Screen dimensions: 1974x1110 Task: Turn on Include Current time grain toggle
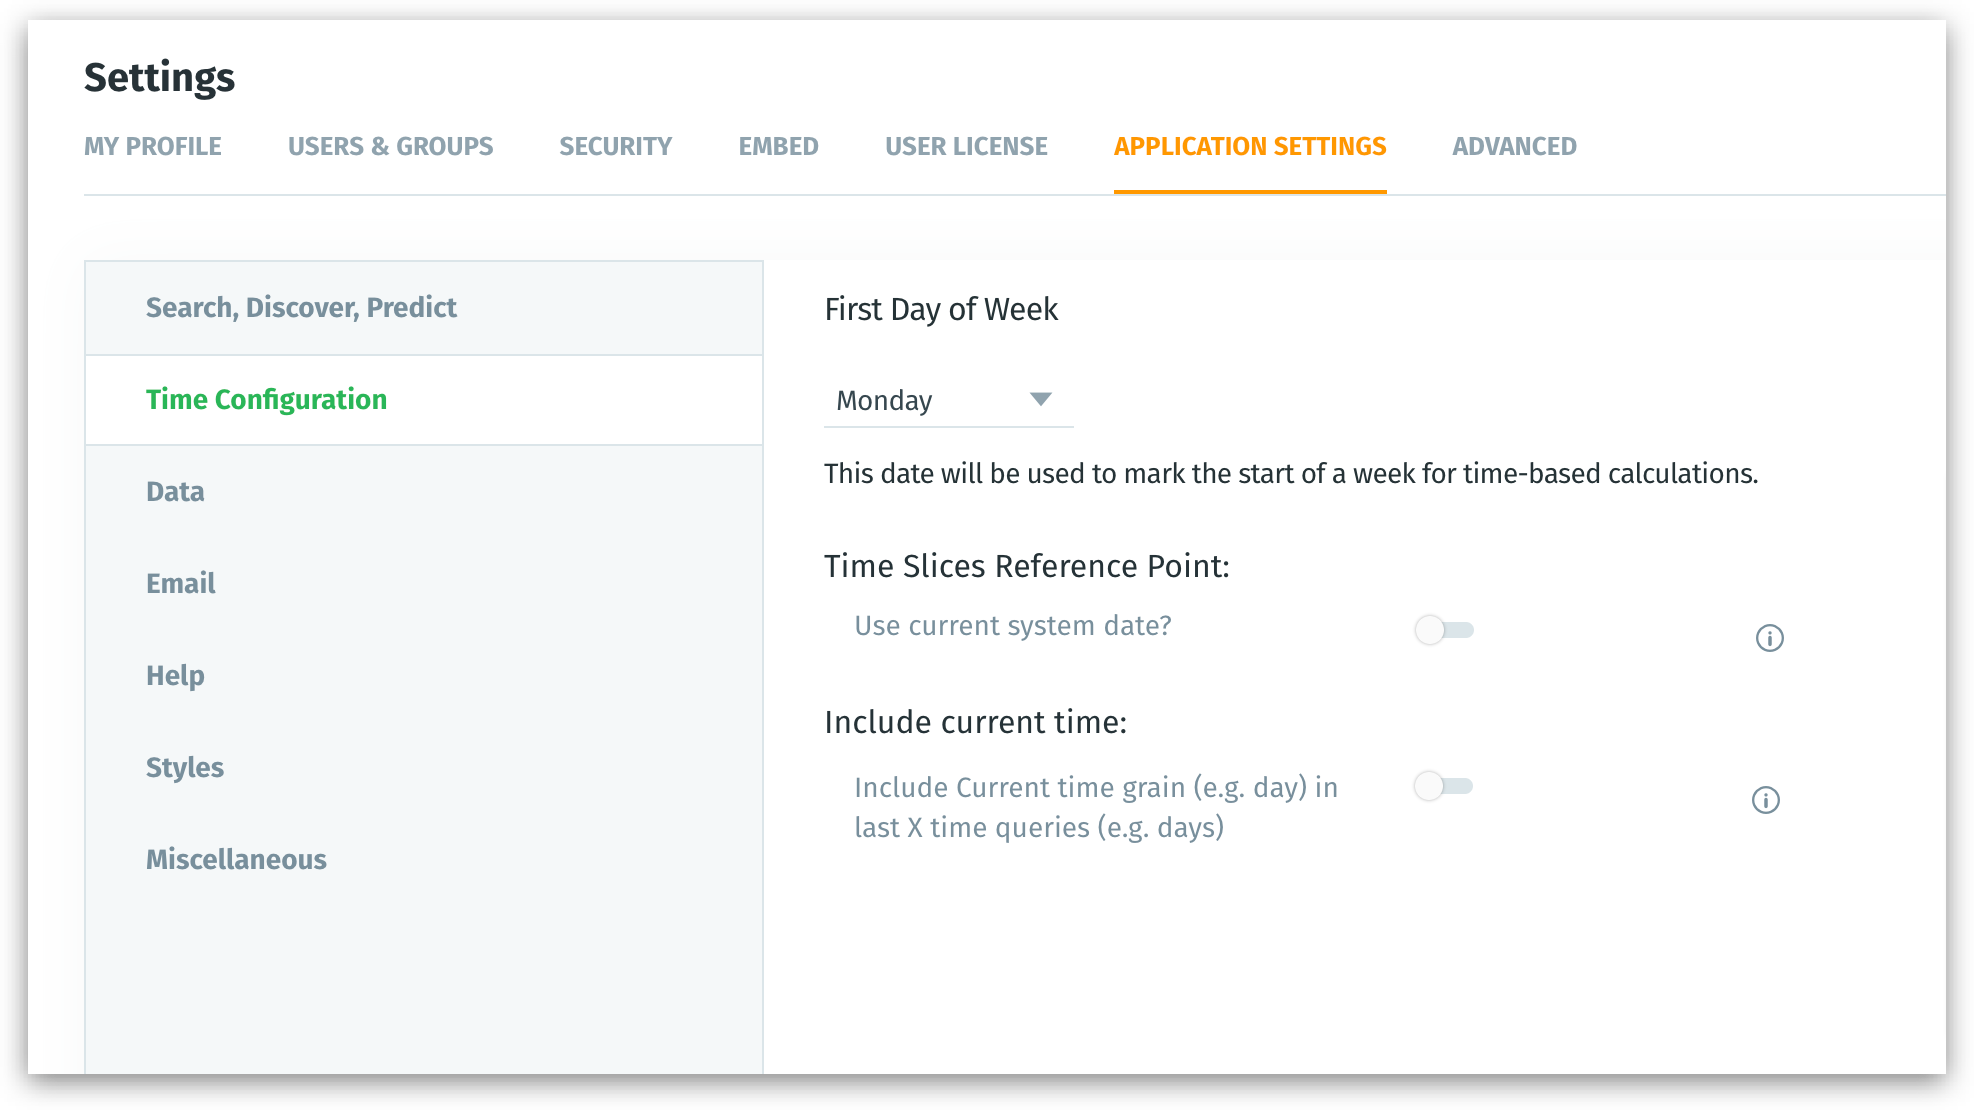(1443, 786)
